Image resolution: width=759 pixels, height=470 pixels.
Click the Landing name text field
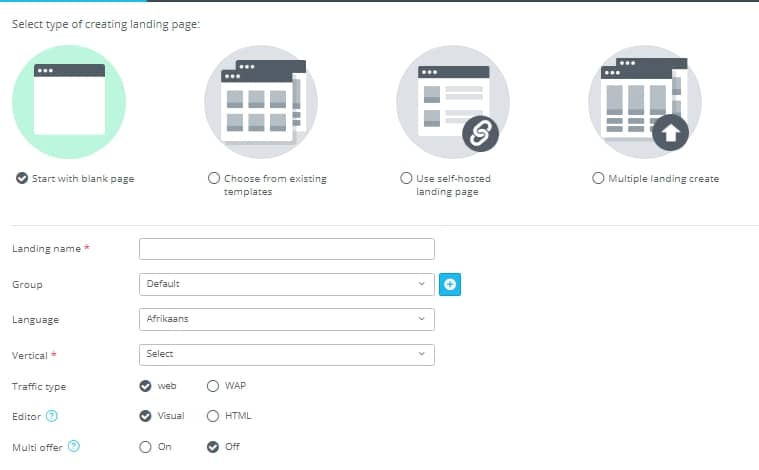tap(287, 249)
